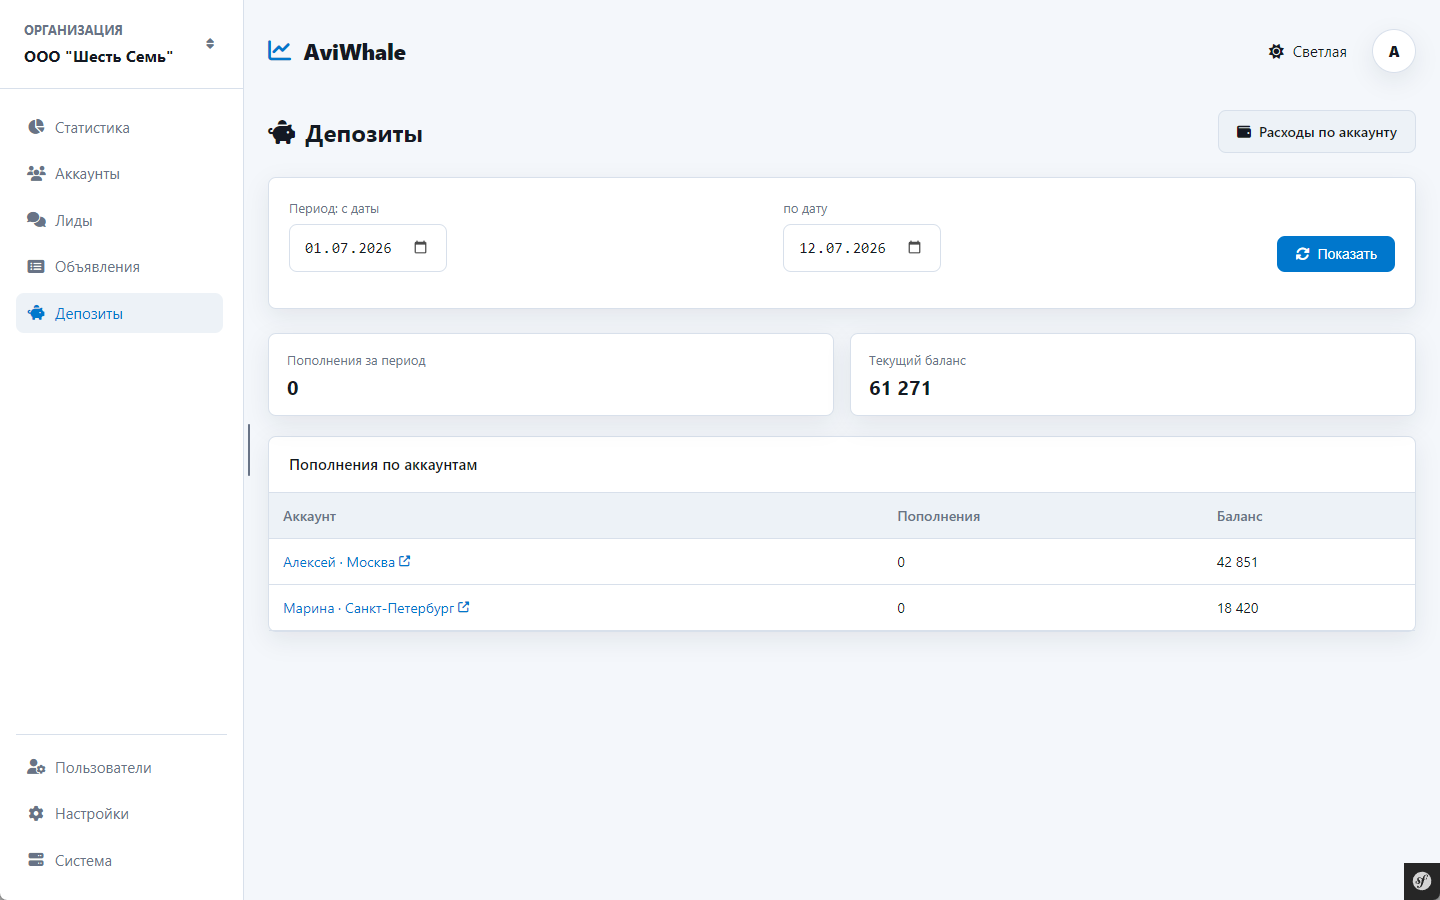Open calendar picker for start date

click(x=421, y=247)
